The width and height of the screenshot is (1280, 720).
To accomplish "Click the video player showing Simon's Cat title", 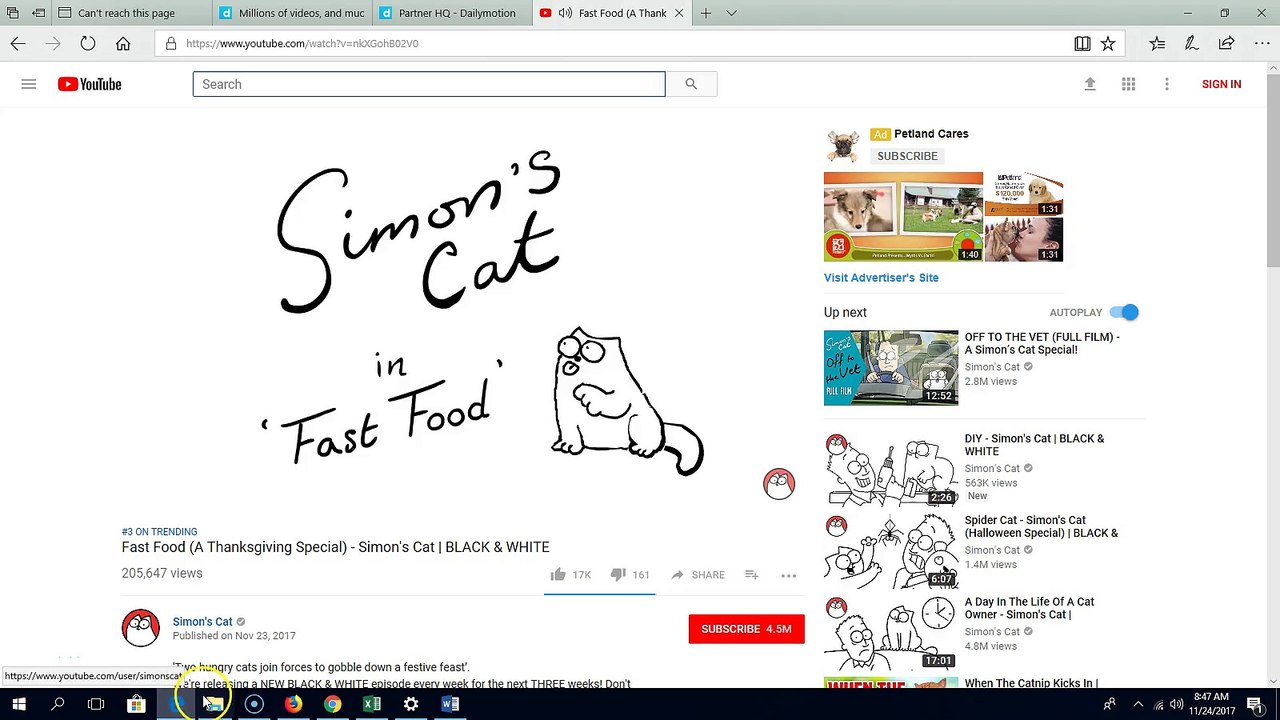I will (x=462, y=315).
